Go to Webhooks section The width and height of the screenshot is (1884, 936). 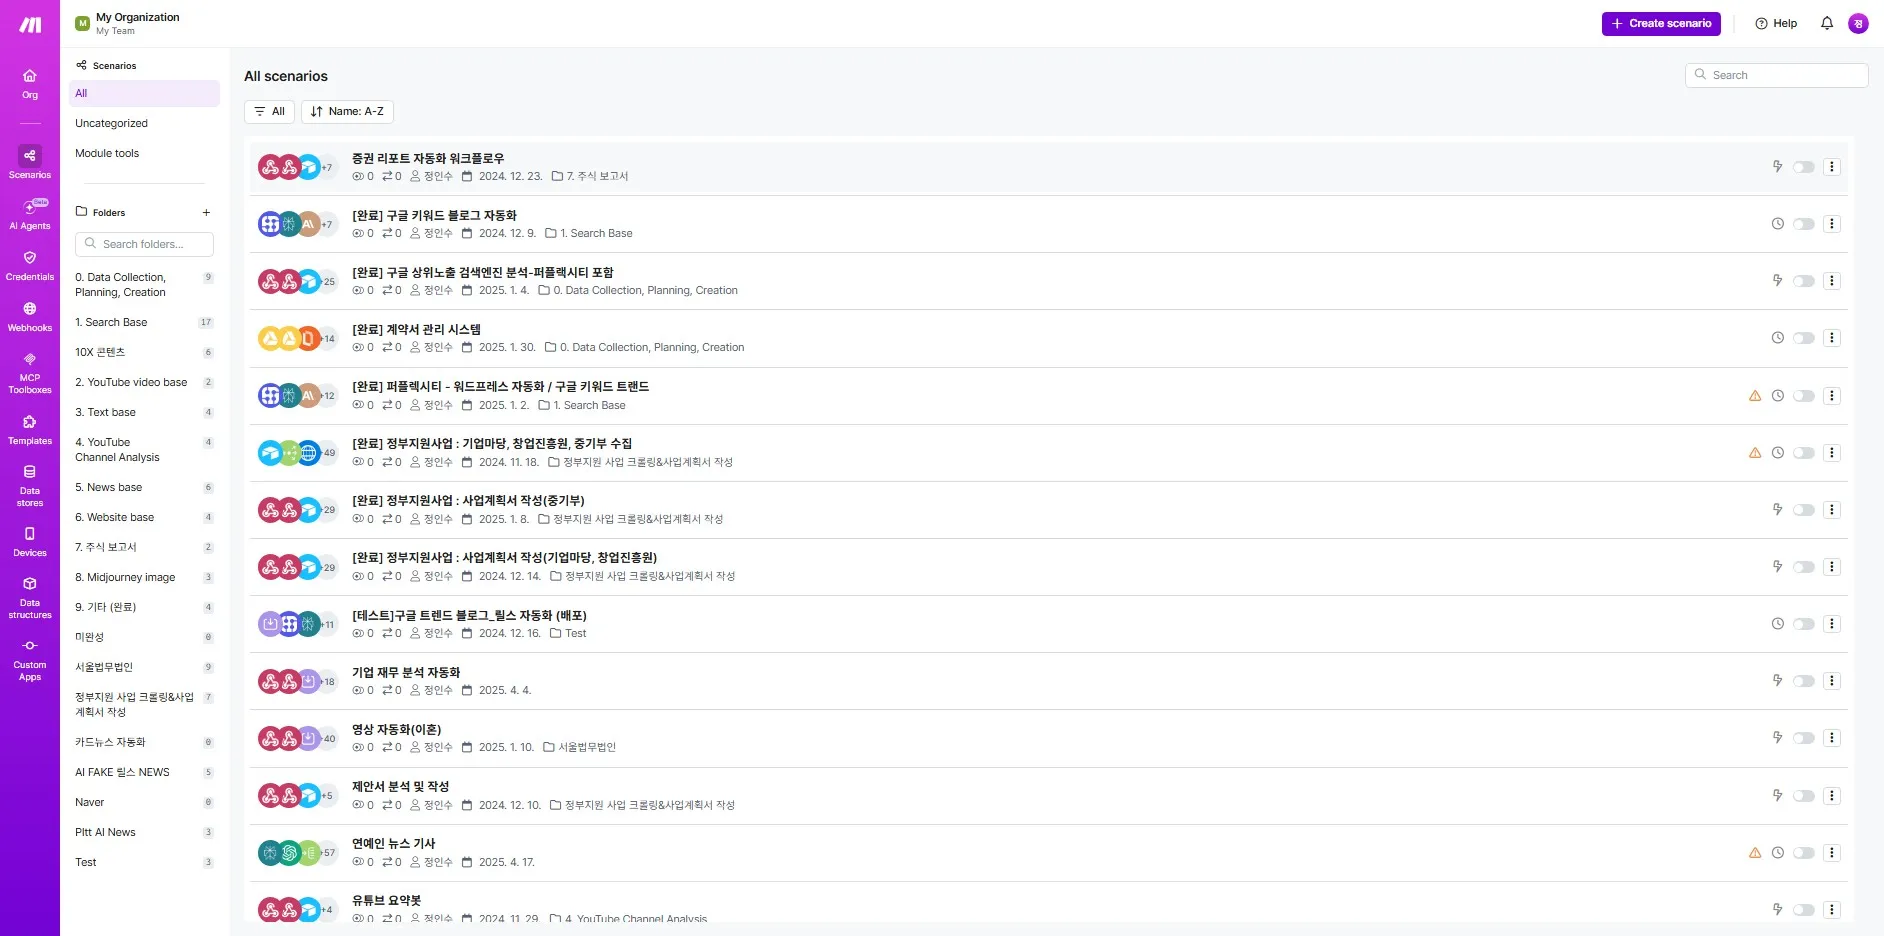[30, 317]
